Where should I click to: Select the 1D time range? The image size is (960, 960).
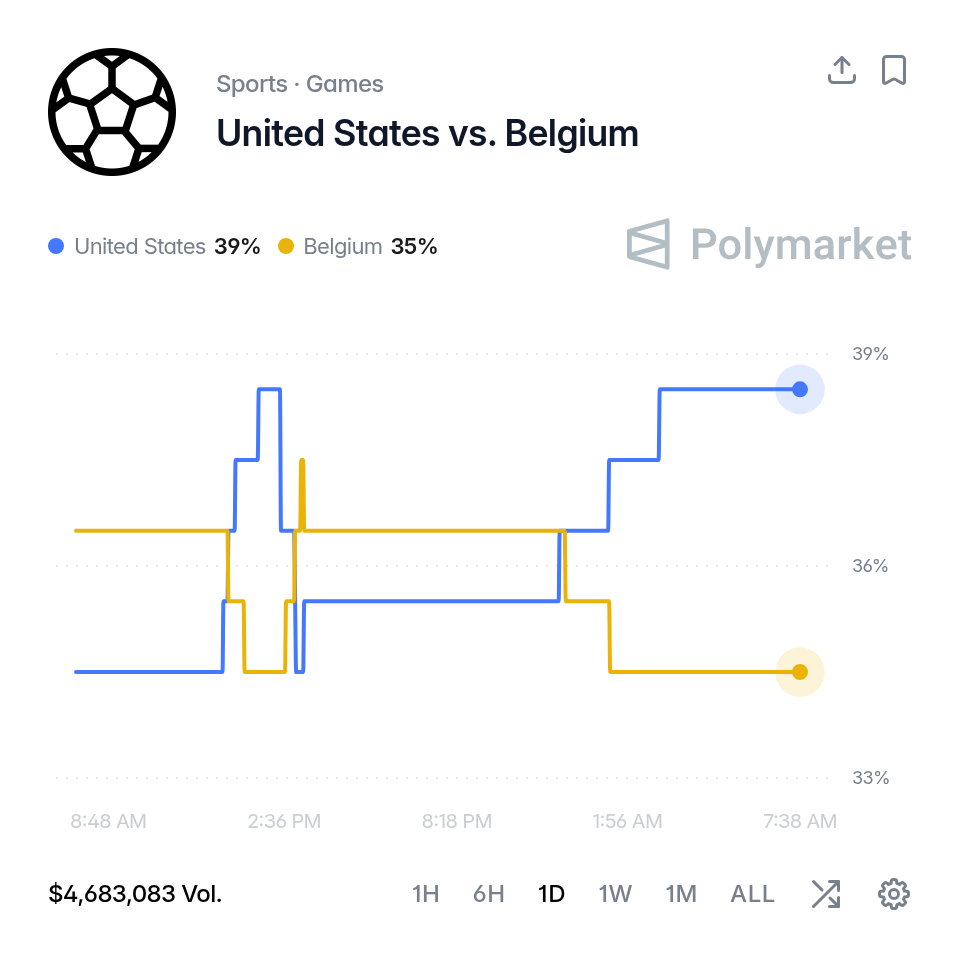pyautogui.click(x=551, y=894)
